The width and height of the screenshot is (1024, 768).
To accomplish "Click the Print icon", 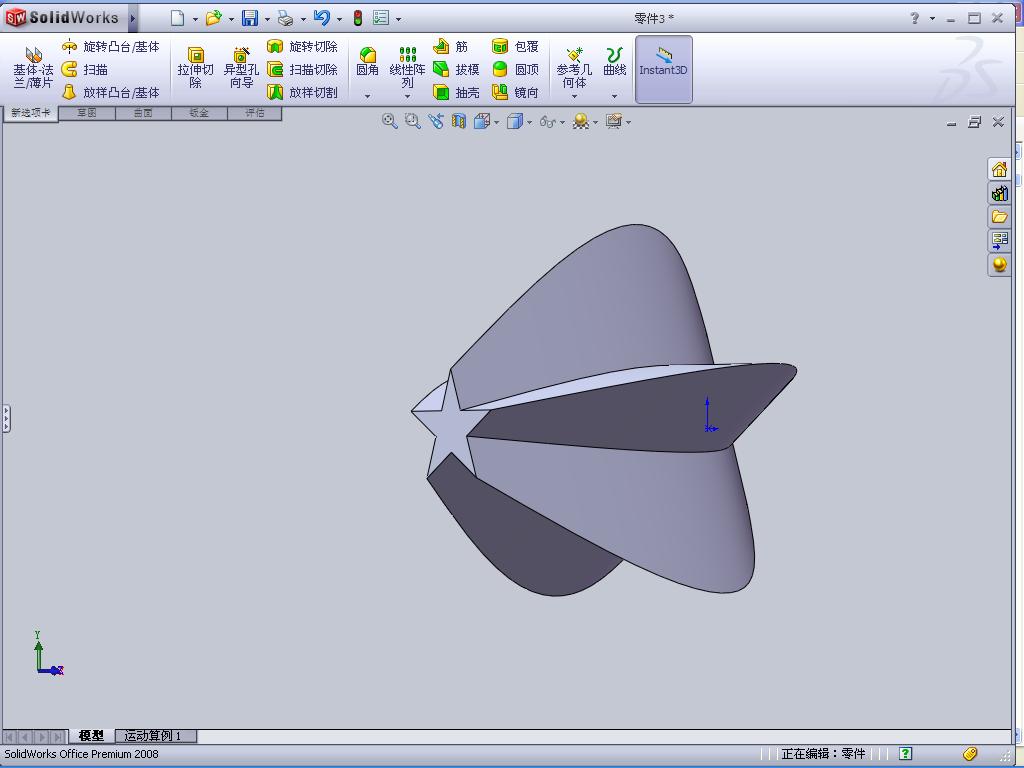I will (x=285, y=18).
